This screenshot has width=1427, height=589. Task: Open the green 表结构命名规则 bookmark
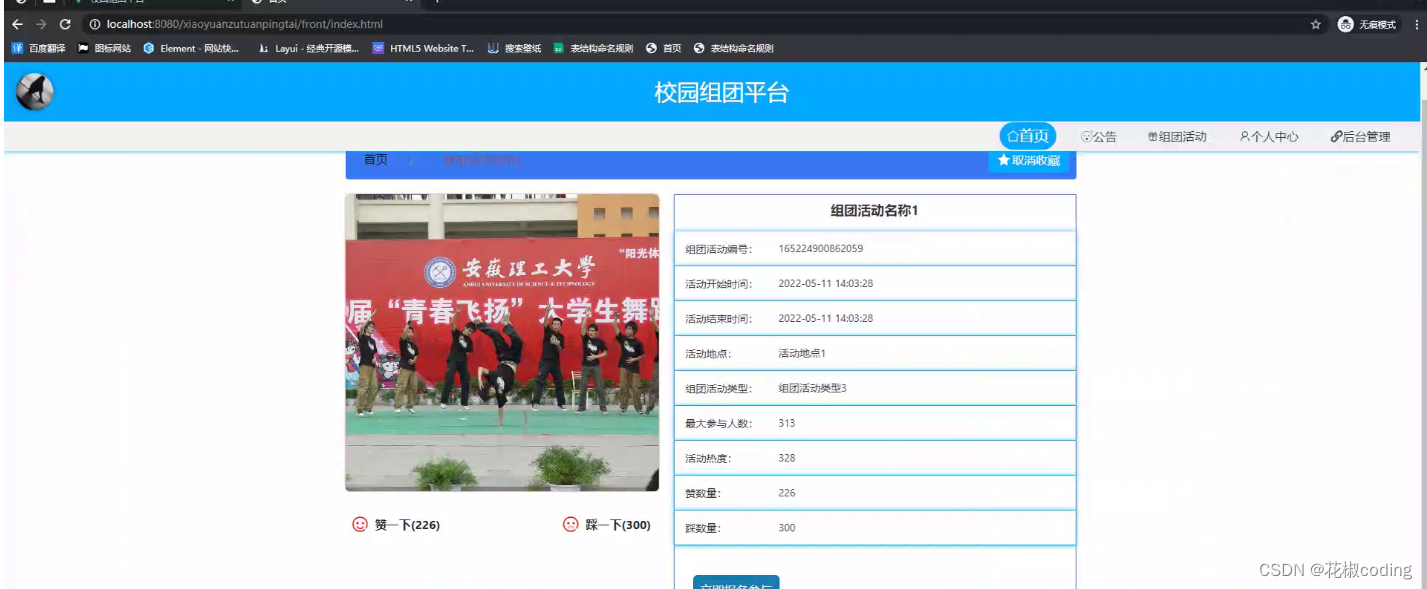(593, 48)
